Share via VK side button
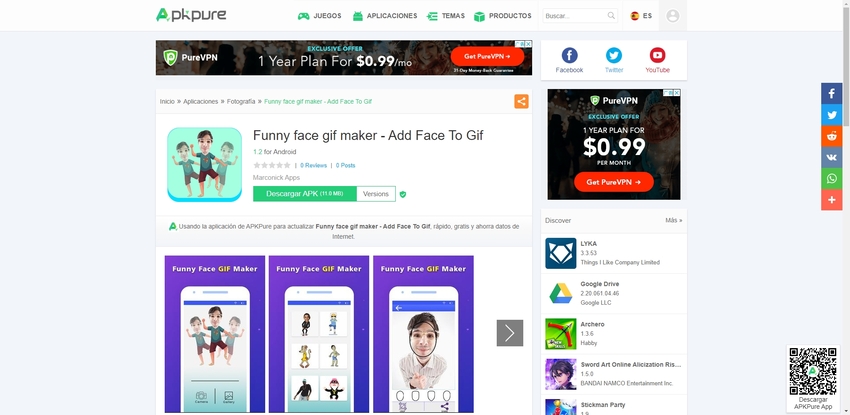 point(832,157)
